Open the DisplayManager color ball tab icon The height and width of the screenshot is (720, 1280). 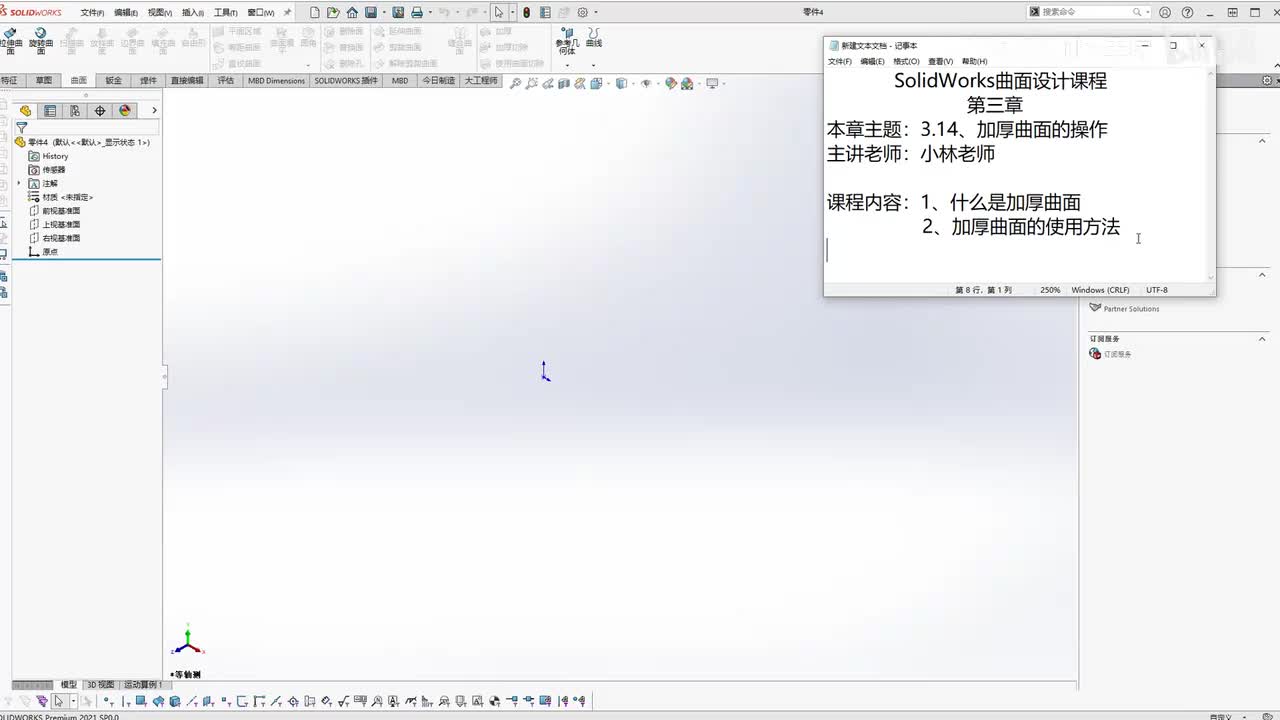coord(125,111)
